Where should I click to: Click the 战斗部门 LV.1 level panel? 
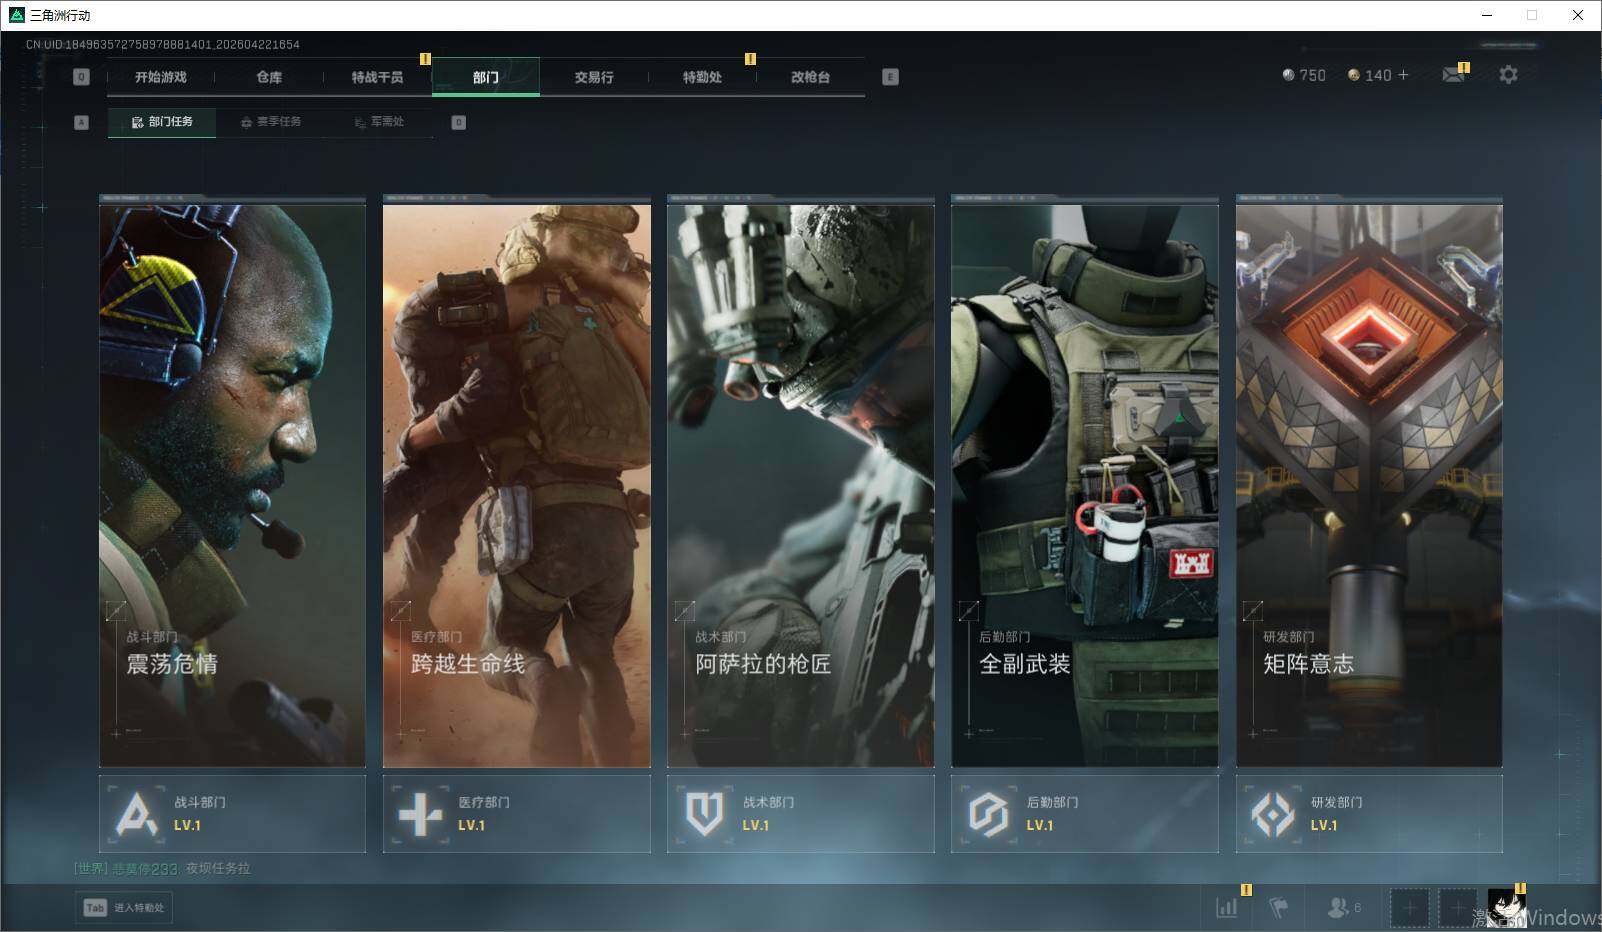pyautogui.click(x=232, y=814)
